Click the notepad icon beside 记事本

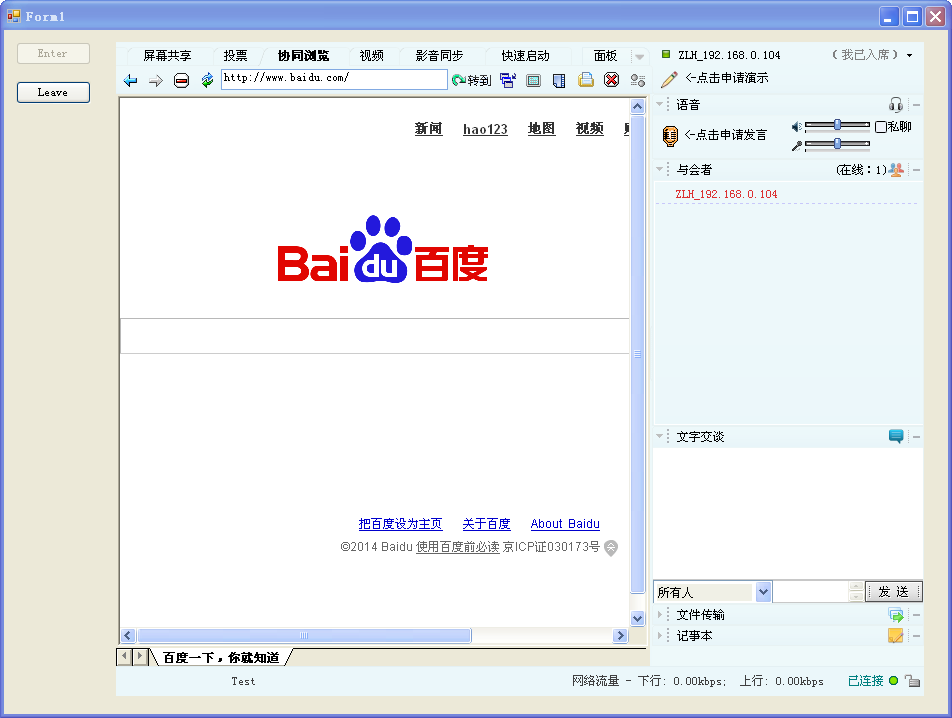click(896, 636)
